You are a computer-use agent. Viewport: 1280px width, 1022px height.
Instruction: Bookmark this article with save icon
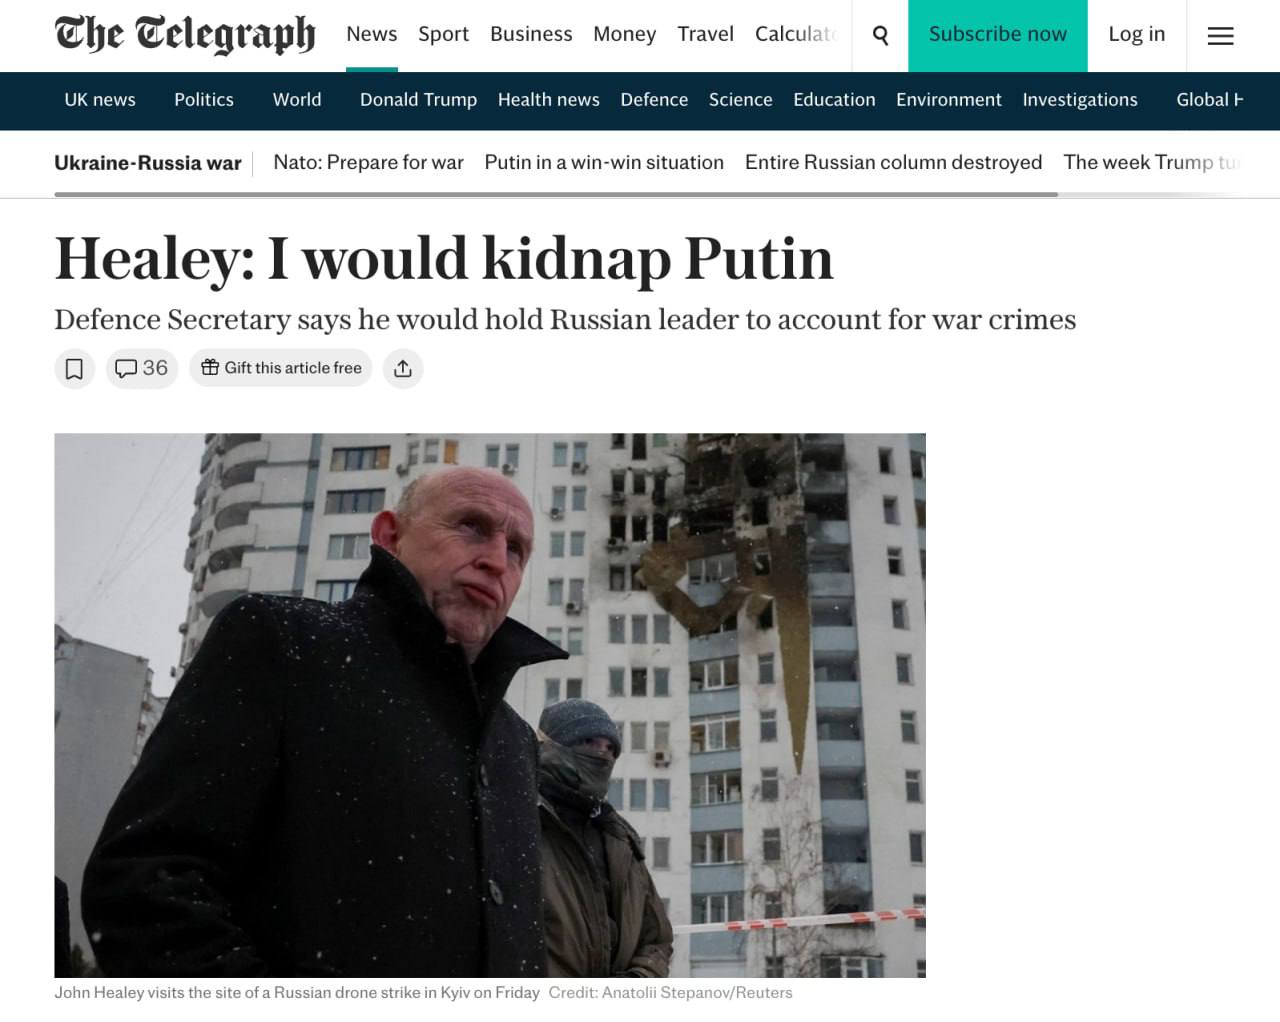click(x=74, y=369)
